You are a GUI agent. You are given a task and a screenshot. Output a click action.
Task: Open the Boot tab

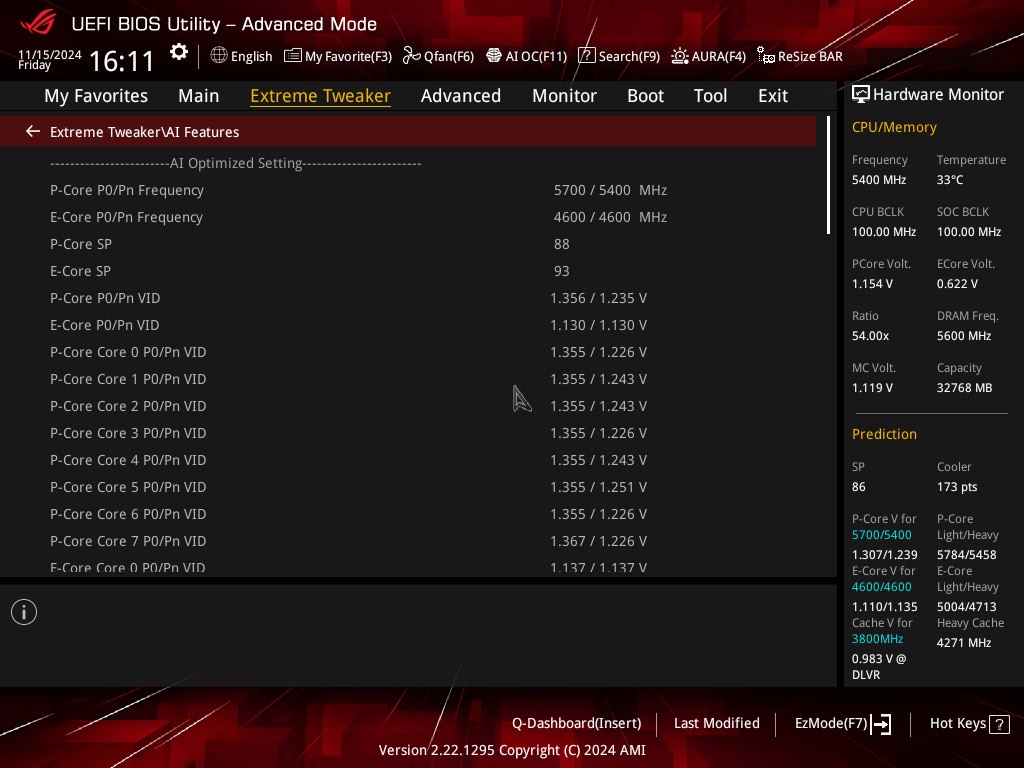[x=645, y=95]
